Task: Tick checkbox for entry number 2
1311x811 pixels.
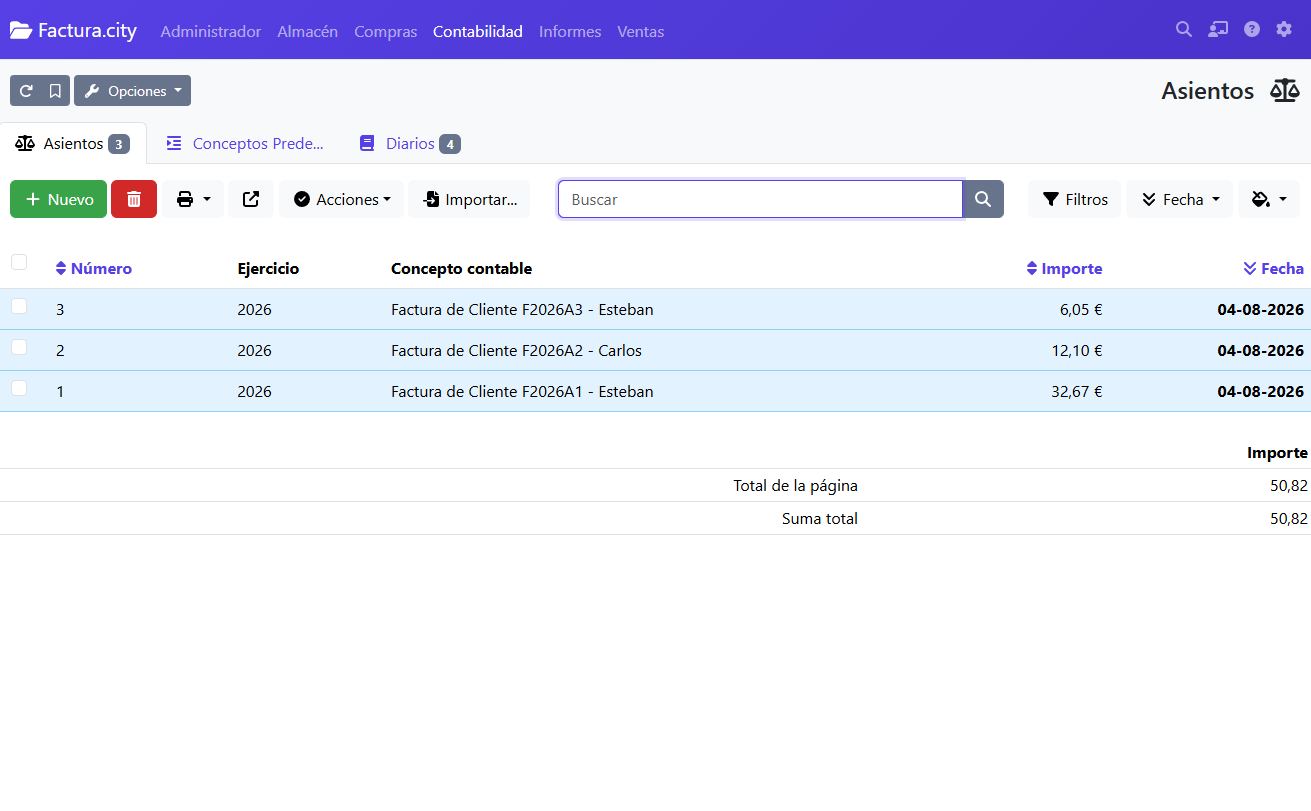Action: click(19, 347)
